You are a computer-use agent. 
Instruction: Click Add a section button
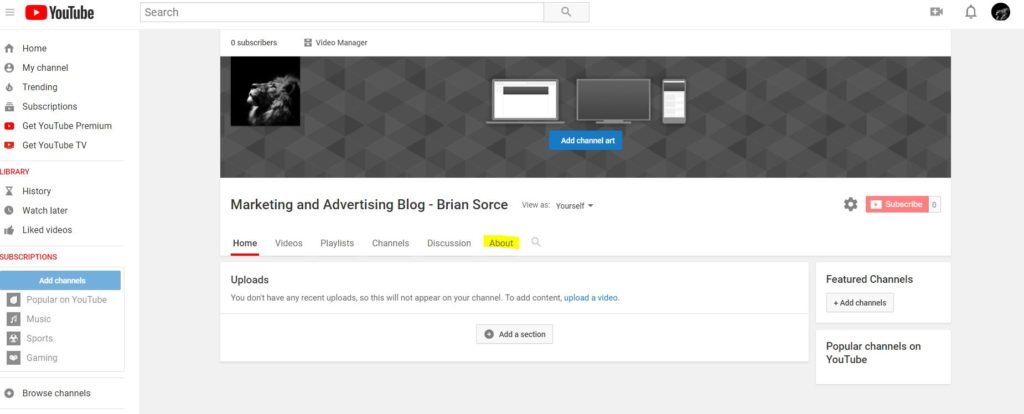515,334
